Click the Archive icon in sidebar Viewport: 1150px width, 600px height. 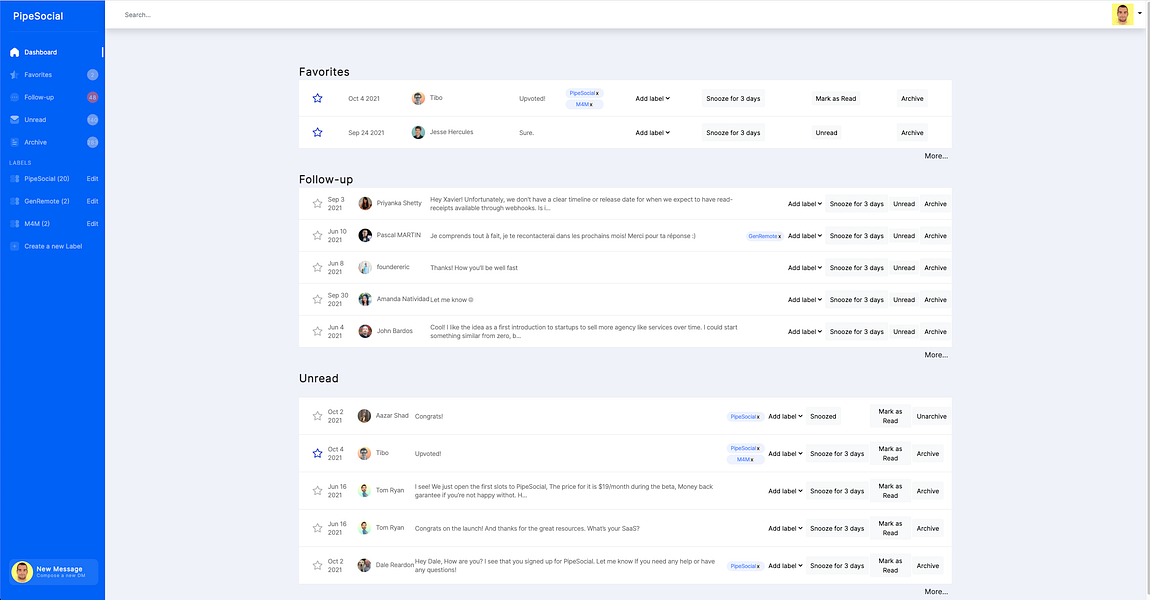tap(15, 142)
